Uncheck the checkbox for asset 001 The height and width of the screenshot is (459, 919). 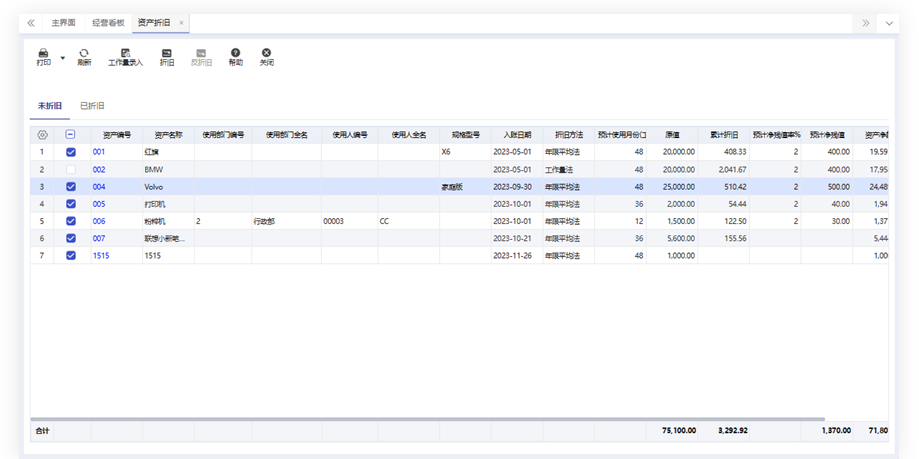[x=70, y=152]
